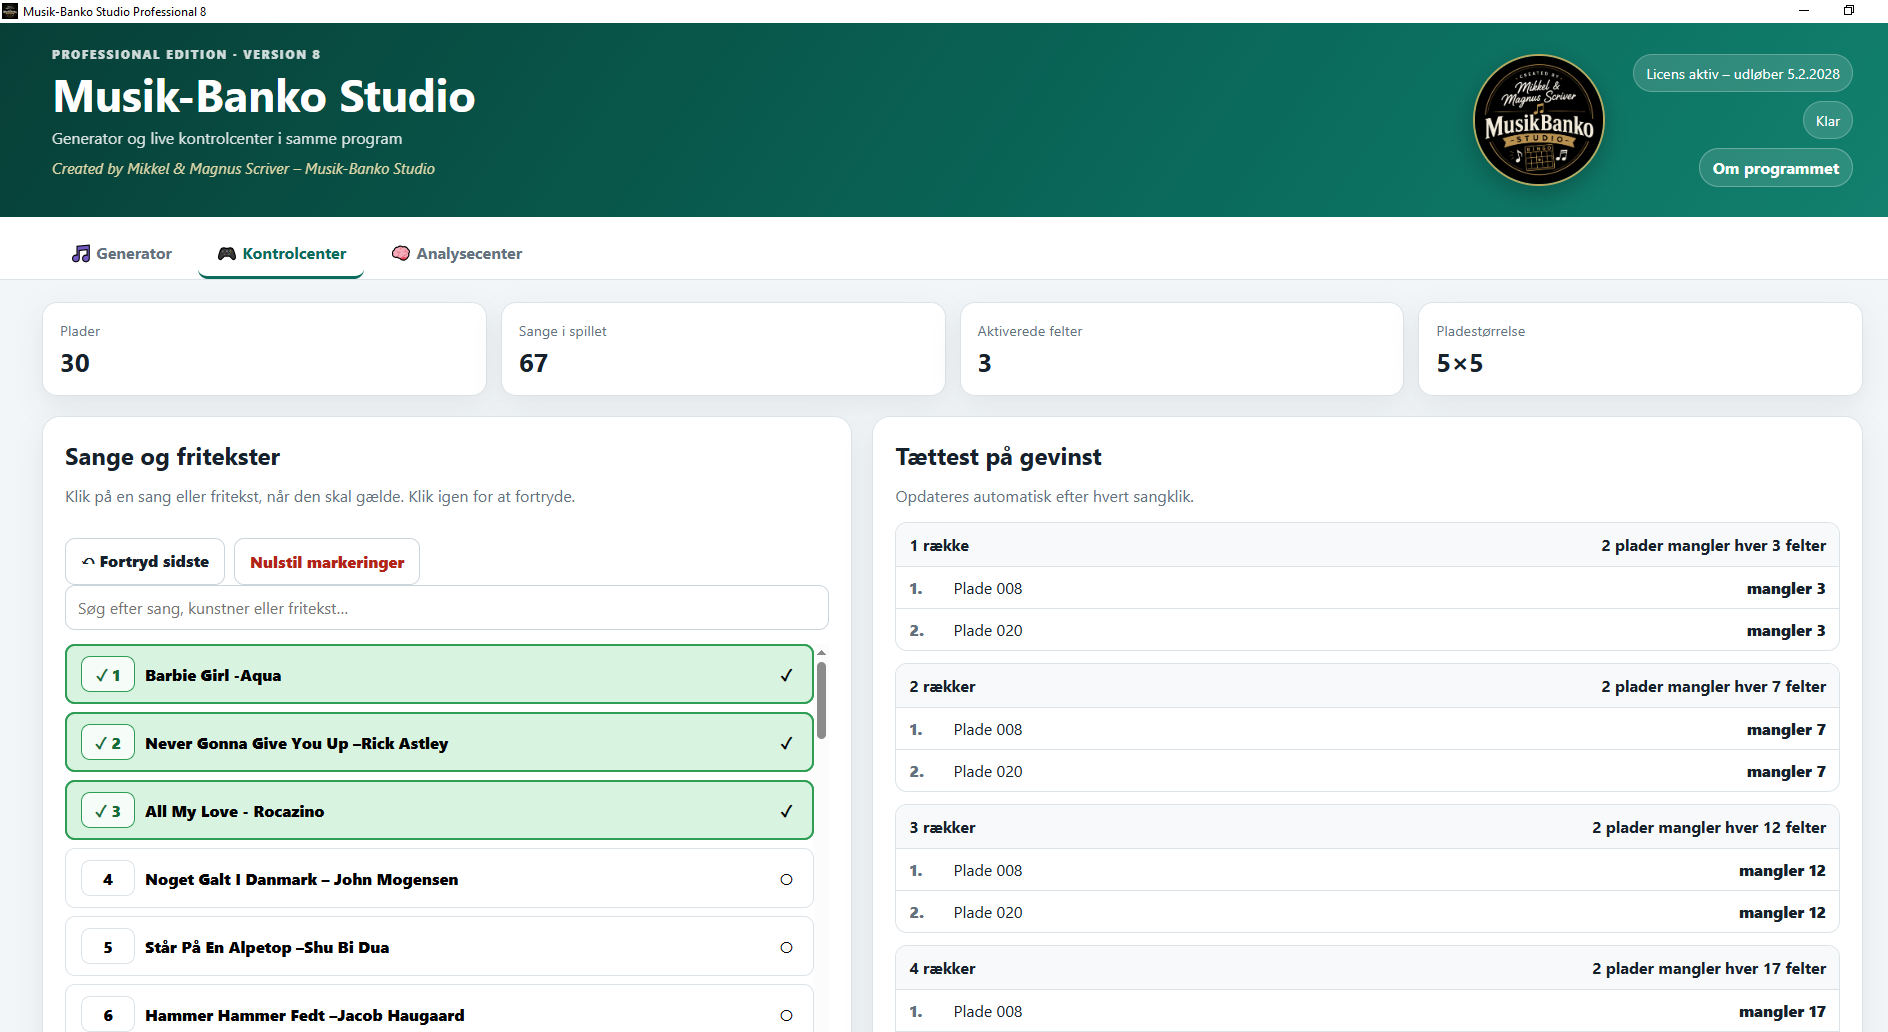Screen dimensions: 1888x1032
Task: Click the undo arrow icon in Fortryd sidste
Action: pyautogui.click(x=88, y=562)
